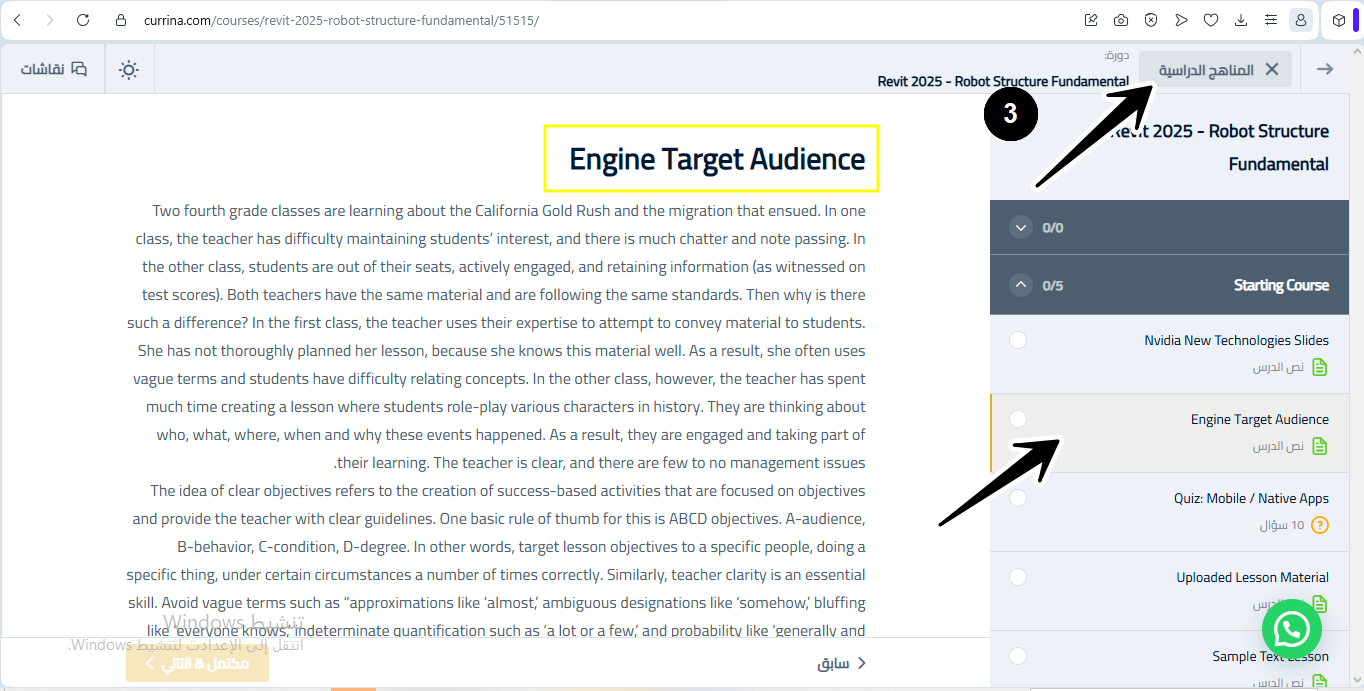Viewport: 1364px width, 691px height.
Task: Click the browser reload icon
Action: click(83, 20)
